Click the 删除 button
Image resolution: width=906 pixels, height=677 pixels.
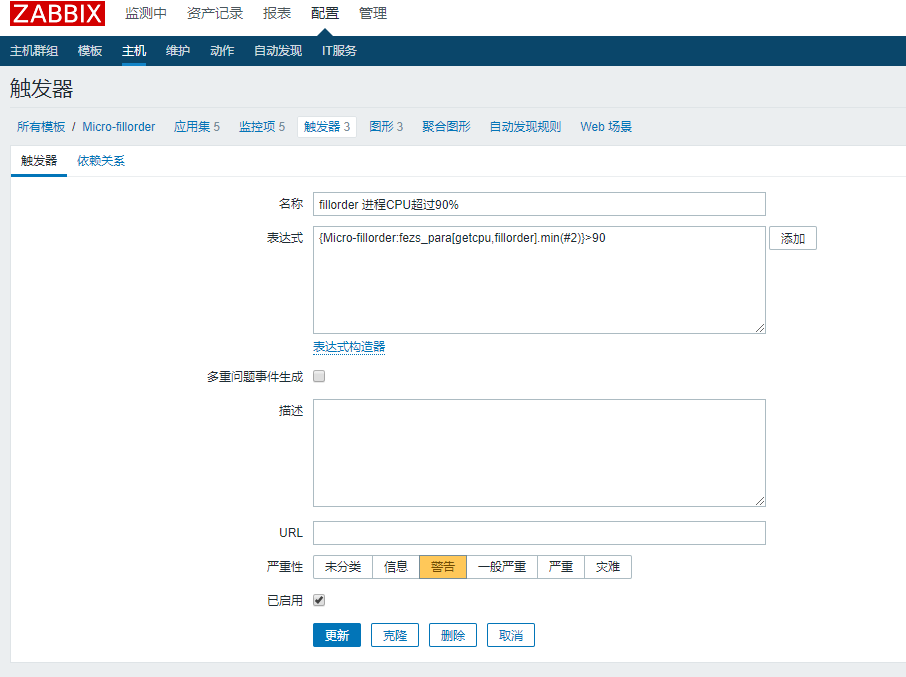tap(452, 635)
